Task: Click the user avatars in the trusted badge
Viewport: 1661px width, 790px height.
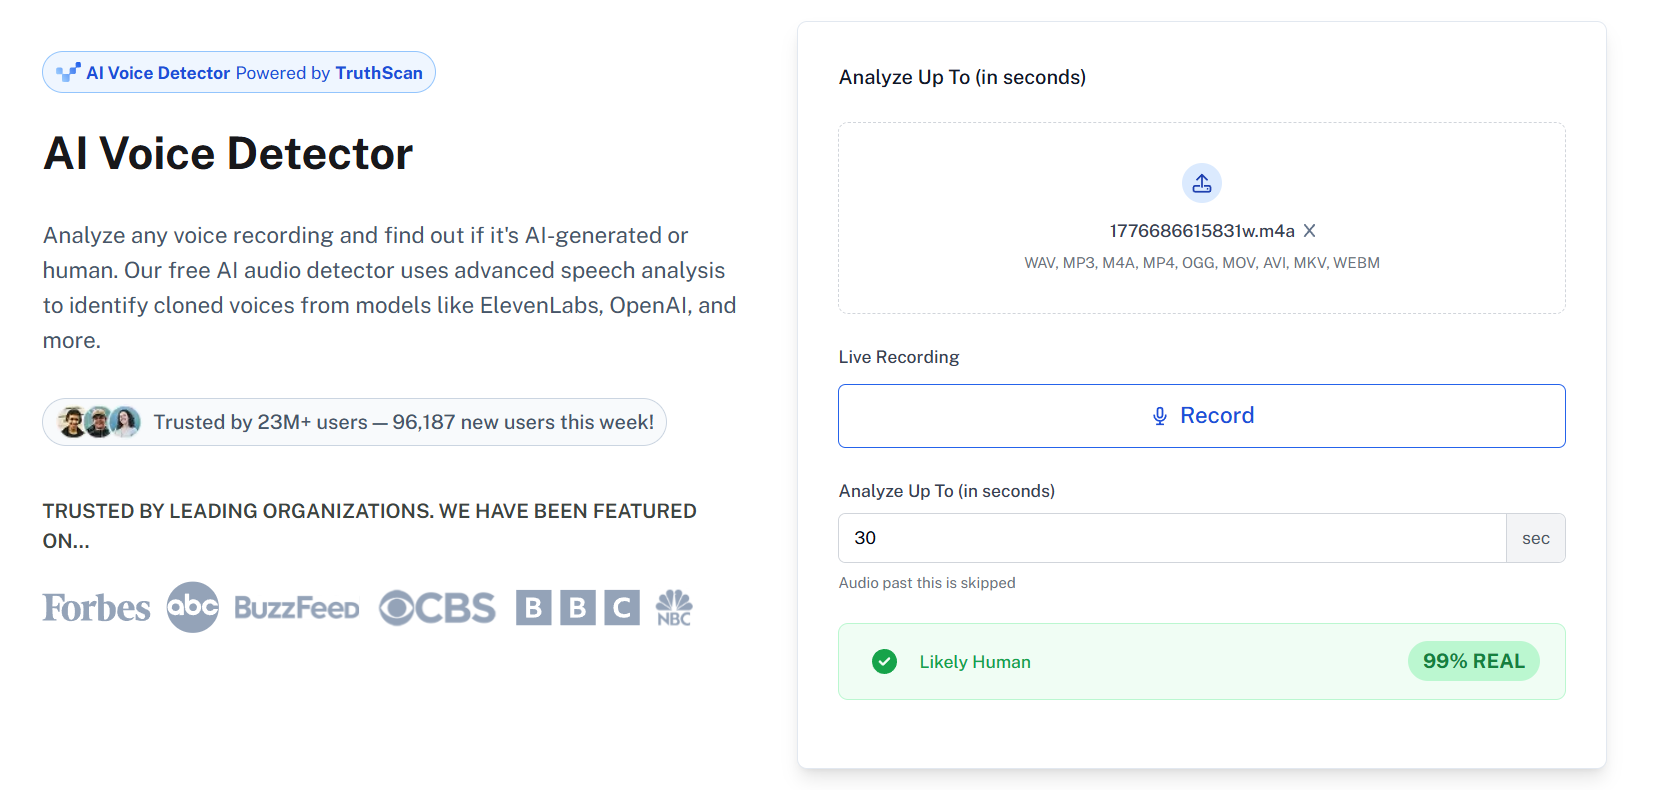Action: pos(98,422)
